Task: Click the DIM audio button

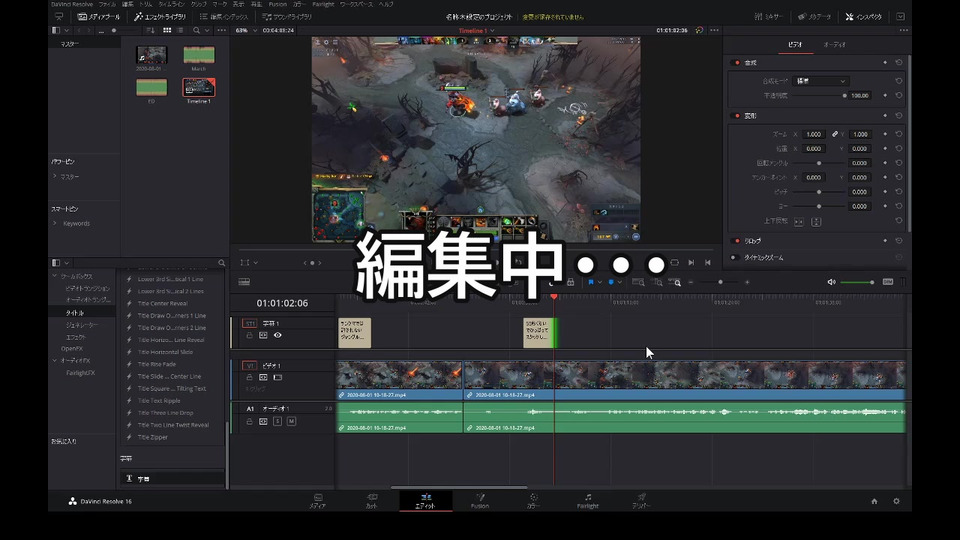Action: pos(888,282)
